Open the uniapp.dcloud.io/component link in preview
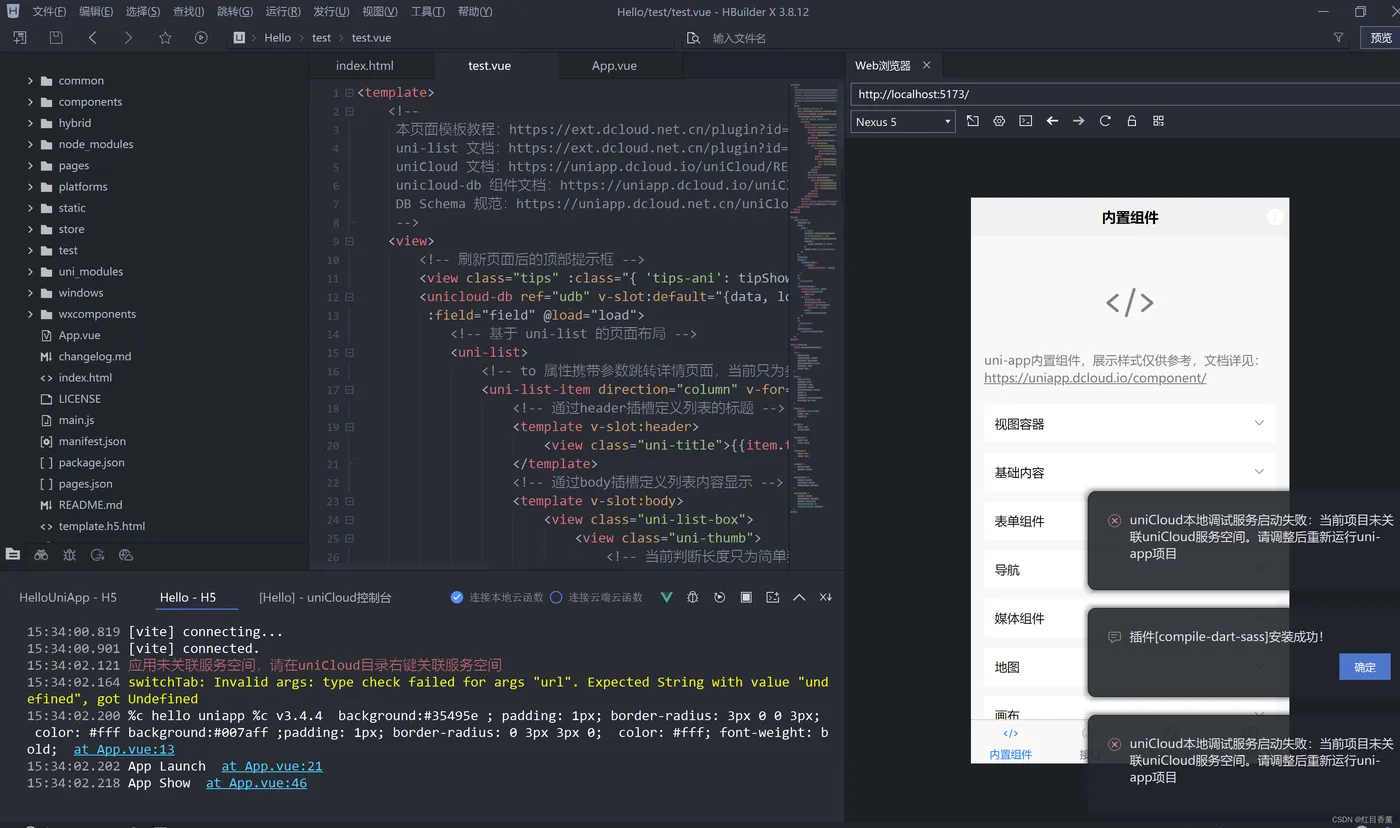 1095,378
